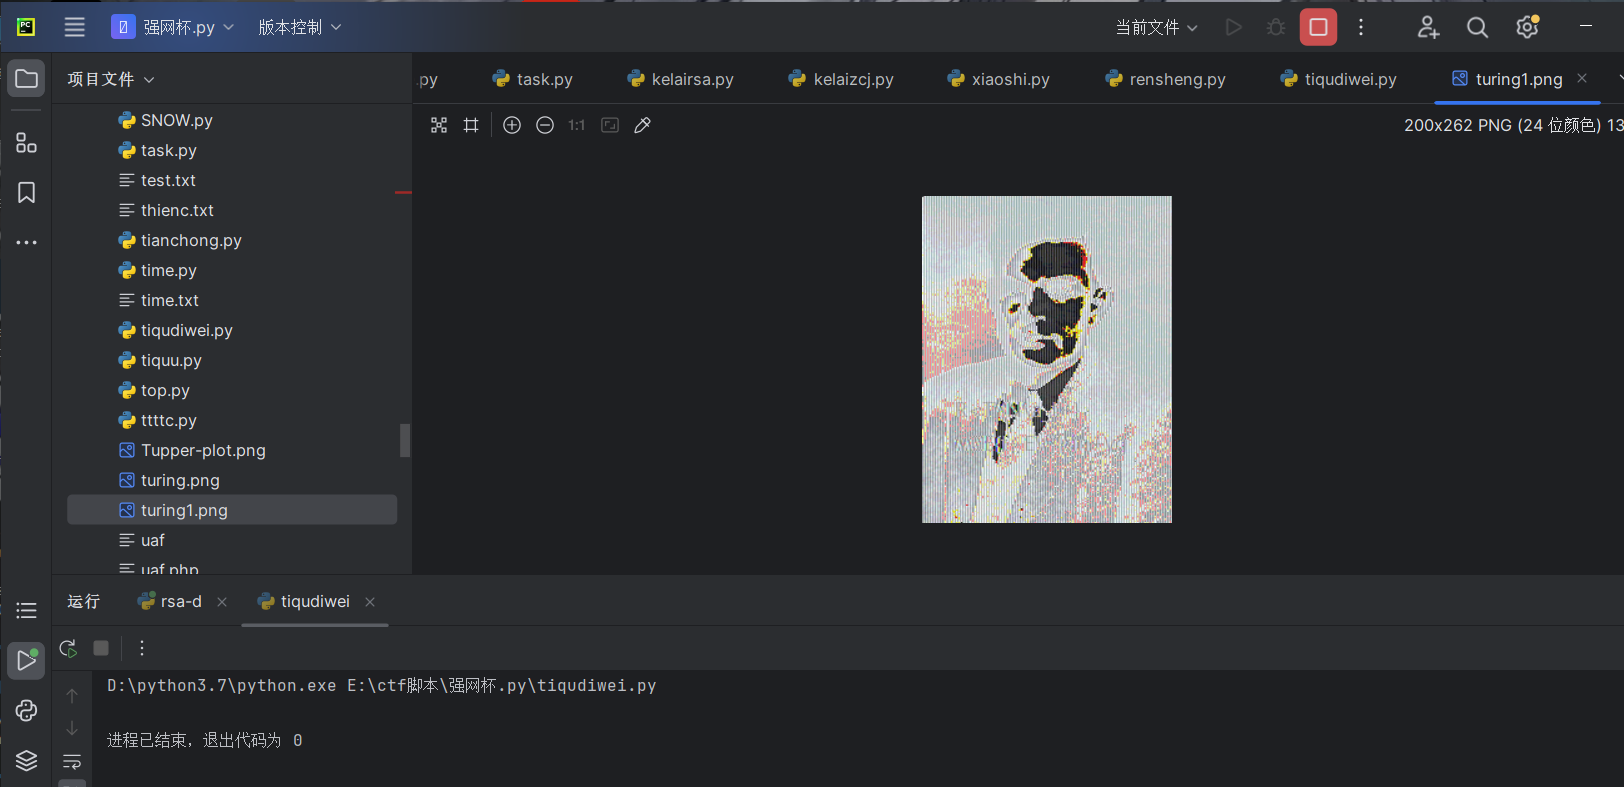This screenshot has width=1624, height=787.
Task: Zoom out of the image
Action: click(x=545, y=125)
